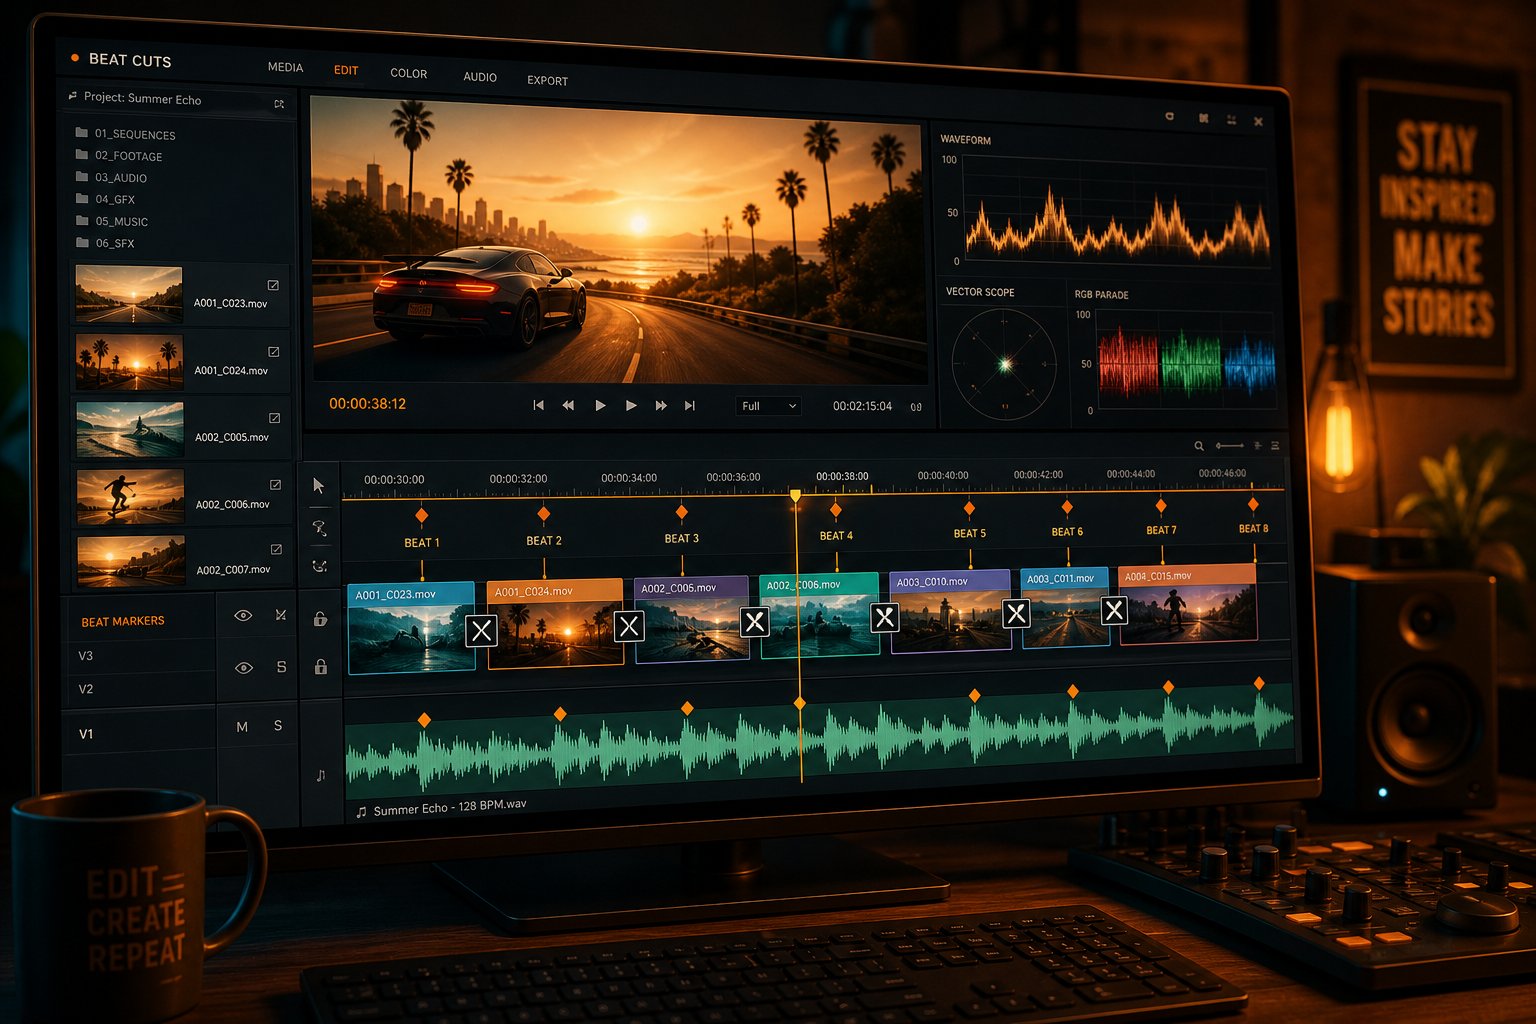Jump to the start of the clip

[x=538, y=405]
